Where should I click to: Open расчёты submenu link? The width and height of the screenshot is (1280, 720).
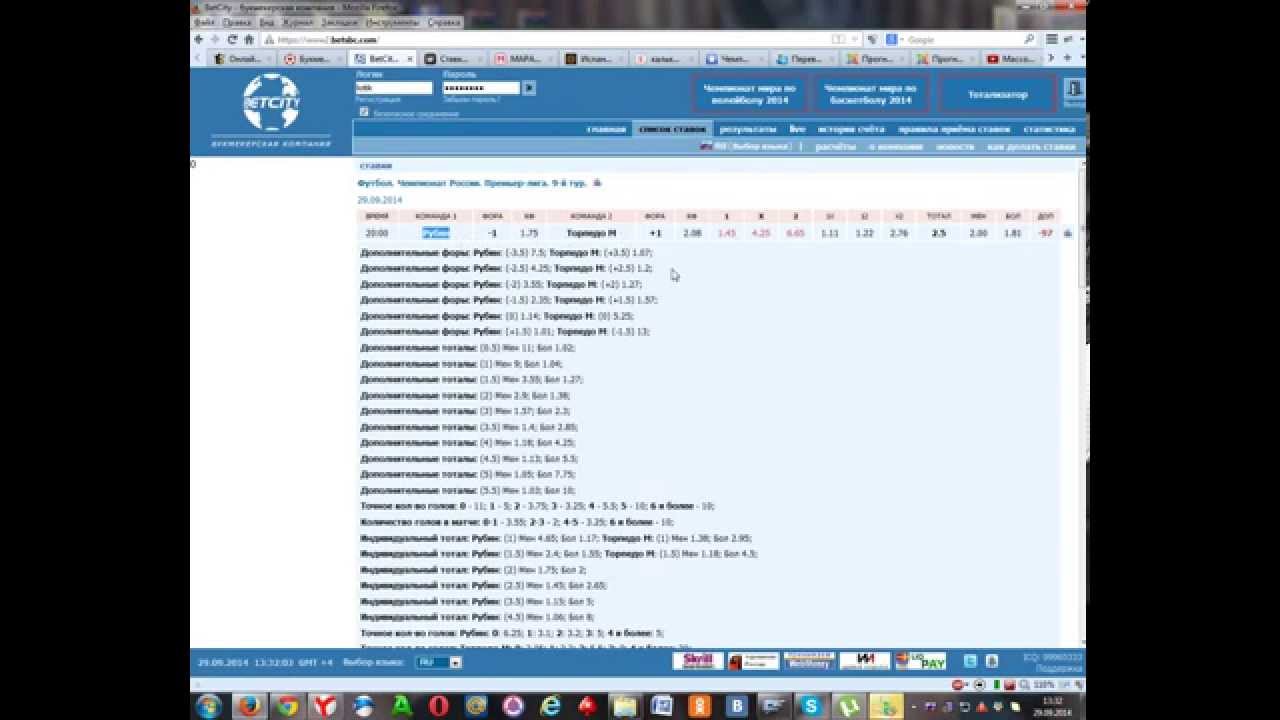coord(835,146)
